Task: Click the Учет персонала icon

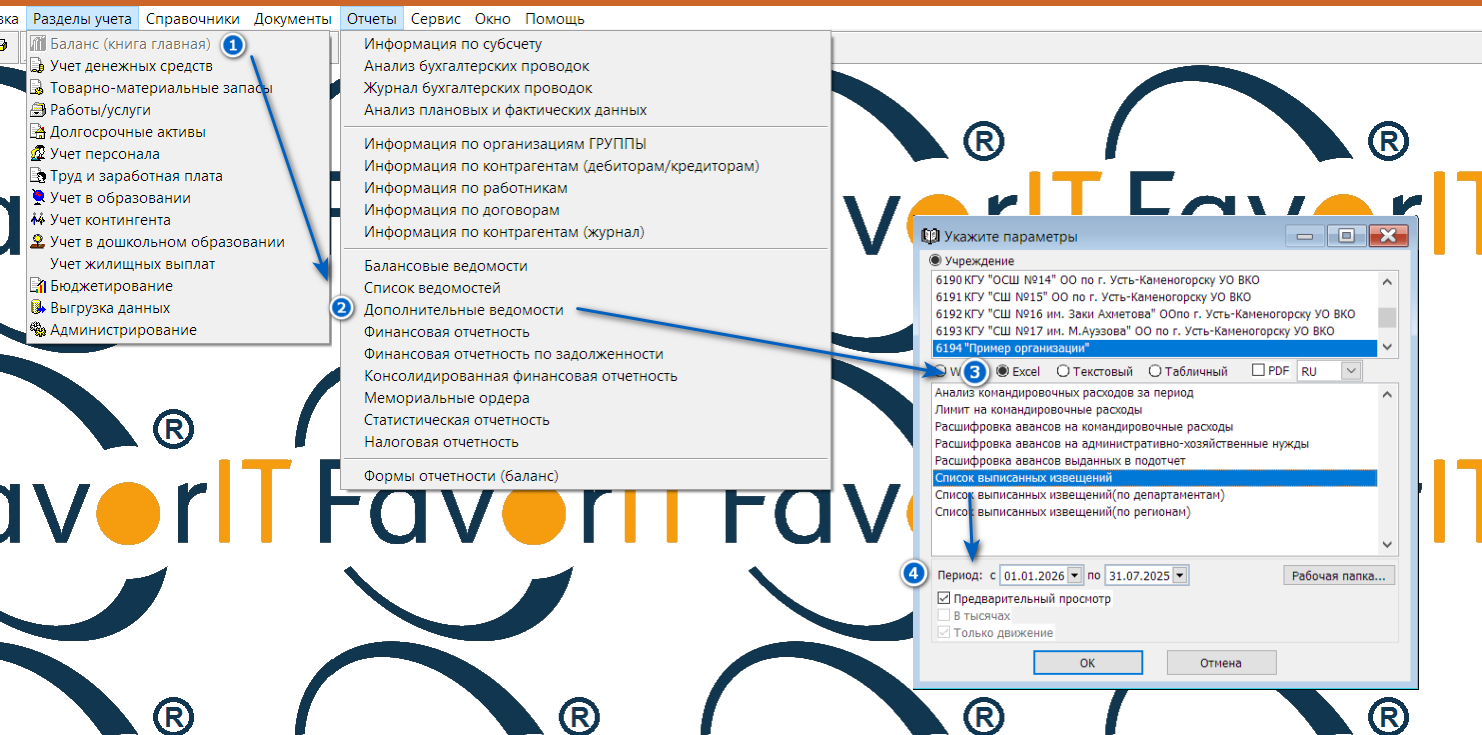Action: (x=38, y=154)
